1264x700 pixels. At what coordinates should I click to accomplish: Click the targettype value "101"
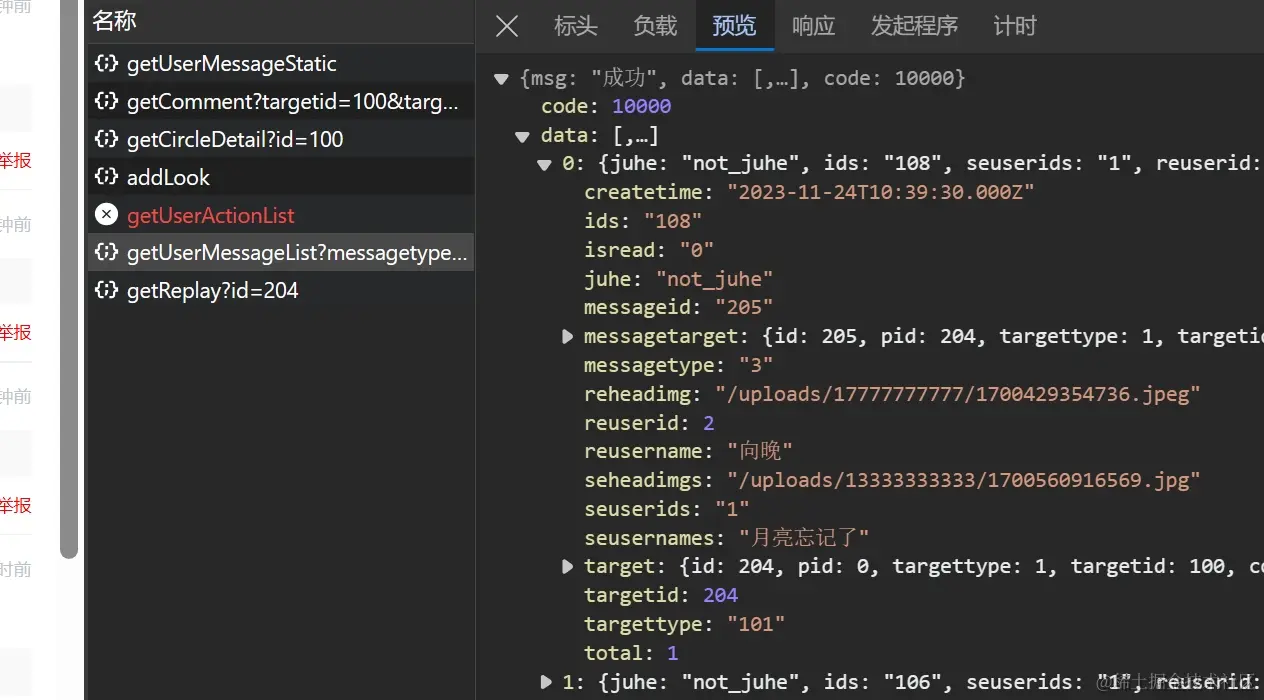756,624
